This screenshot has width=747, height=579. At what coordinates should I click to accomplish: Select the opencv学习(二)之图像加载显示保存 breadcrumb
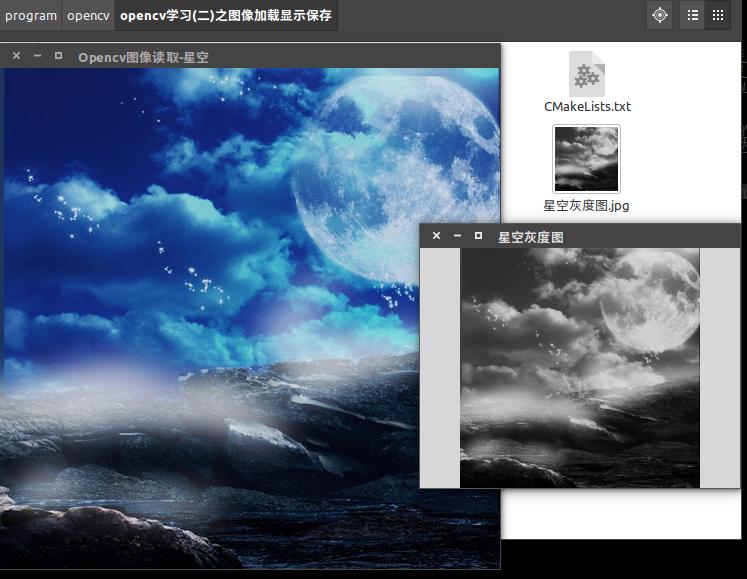coord(226,16)
